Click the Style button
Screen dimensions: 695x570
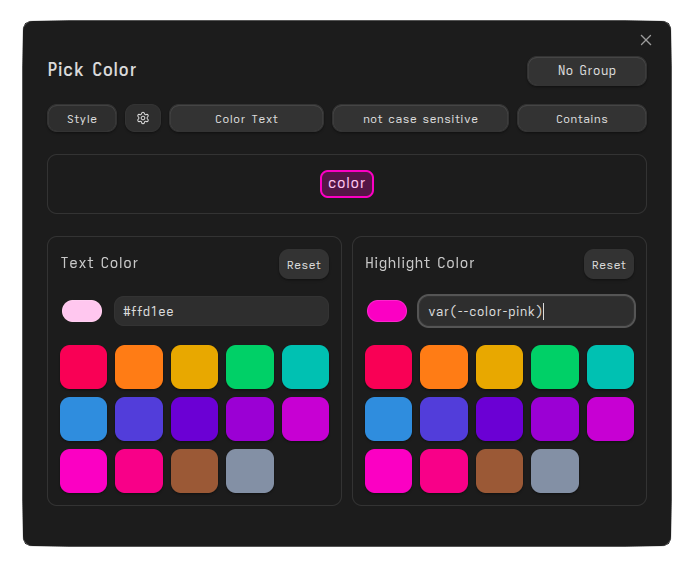(x=82, y=118)
